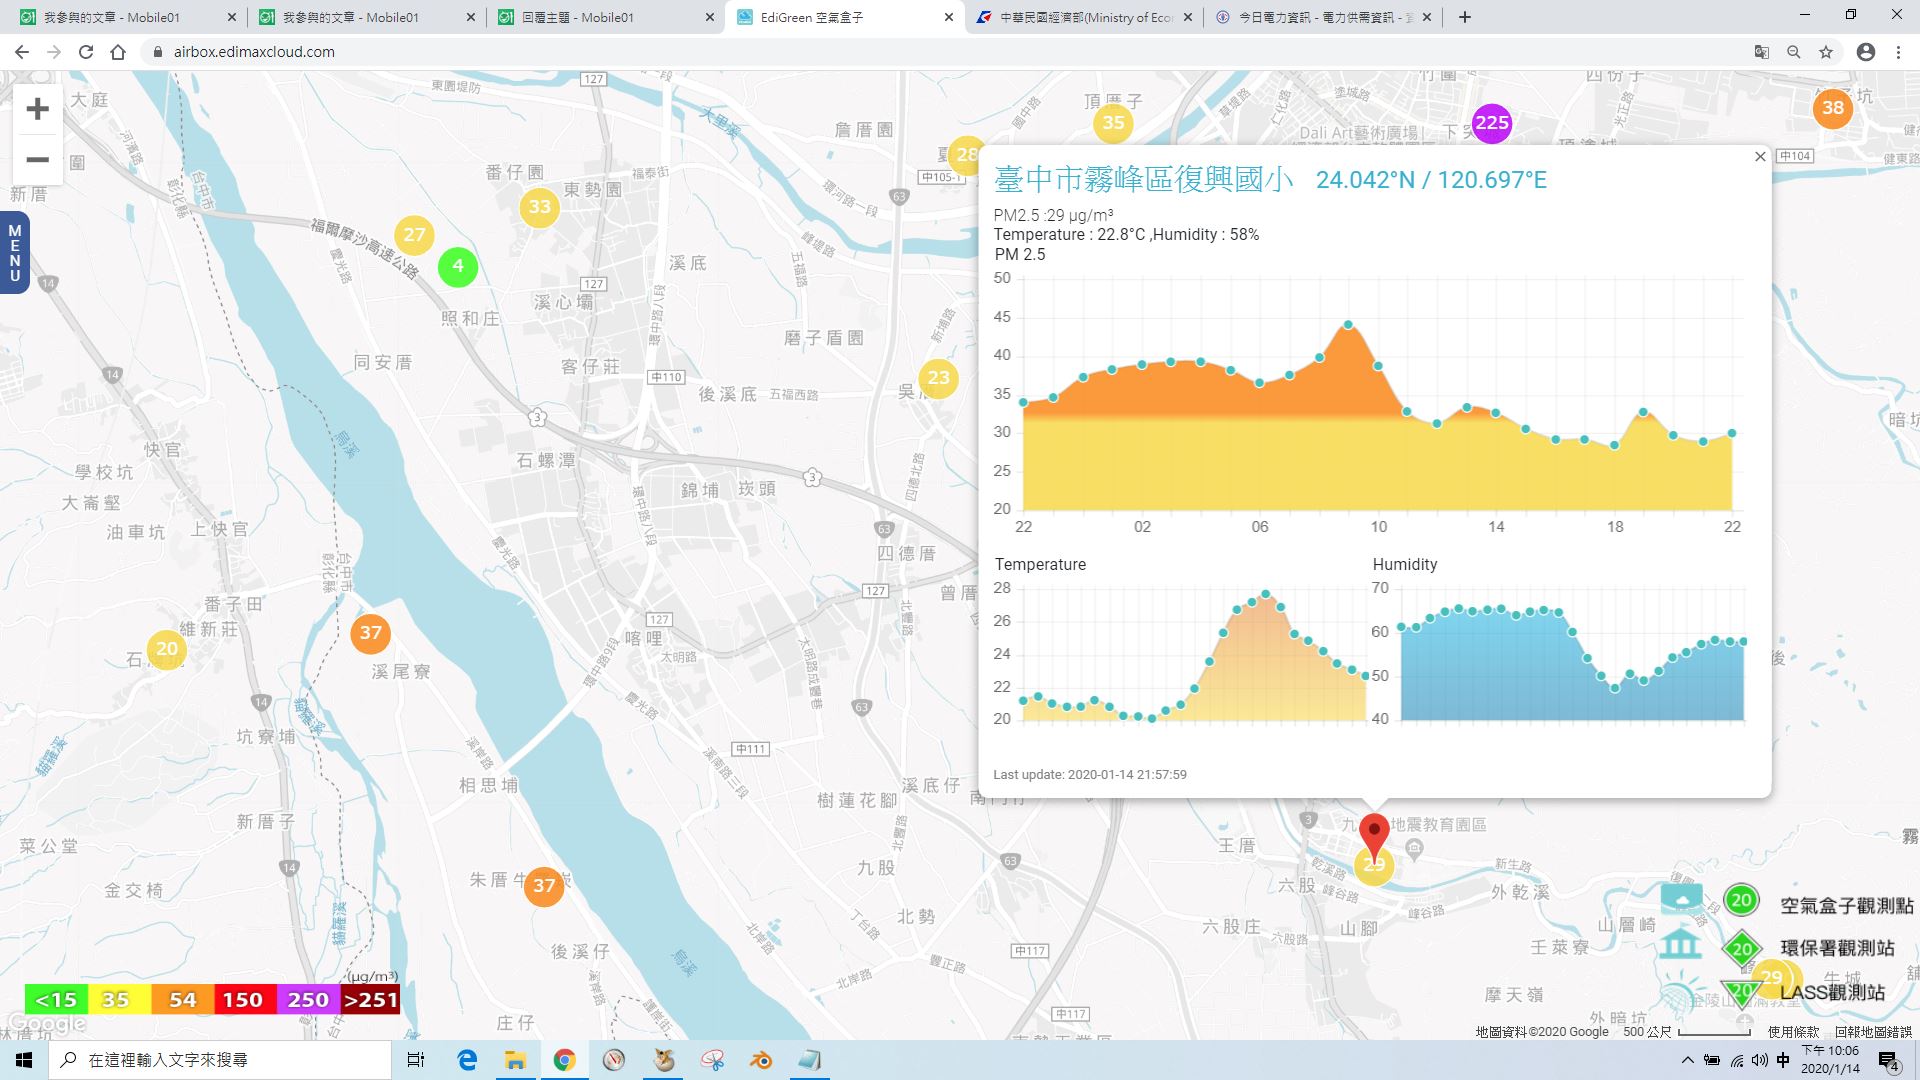Switch to 回覆主題 Mobile01 tab

(x=605, y=17)
